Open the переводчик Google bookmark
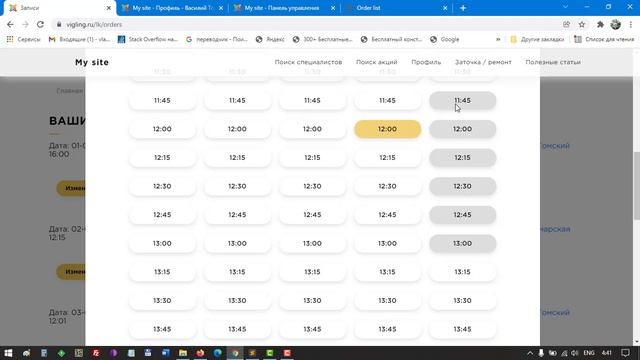This screenshot has width=640, height=360. pyautogui.click(x=217, y=40)
